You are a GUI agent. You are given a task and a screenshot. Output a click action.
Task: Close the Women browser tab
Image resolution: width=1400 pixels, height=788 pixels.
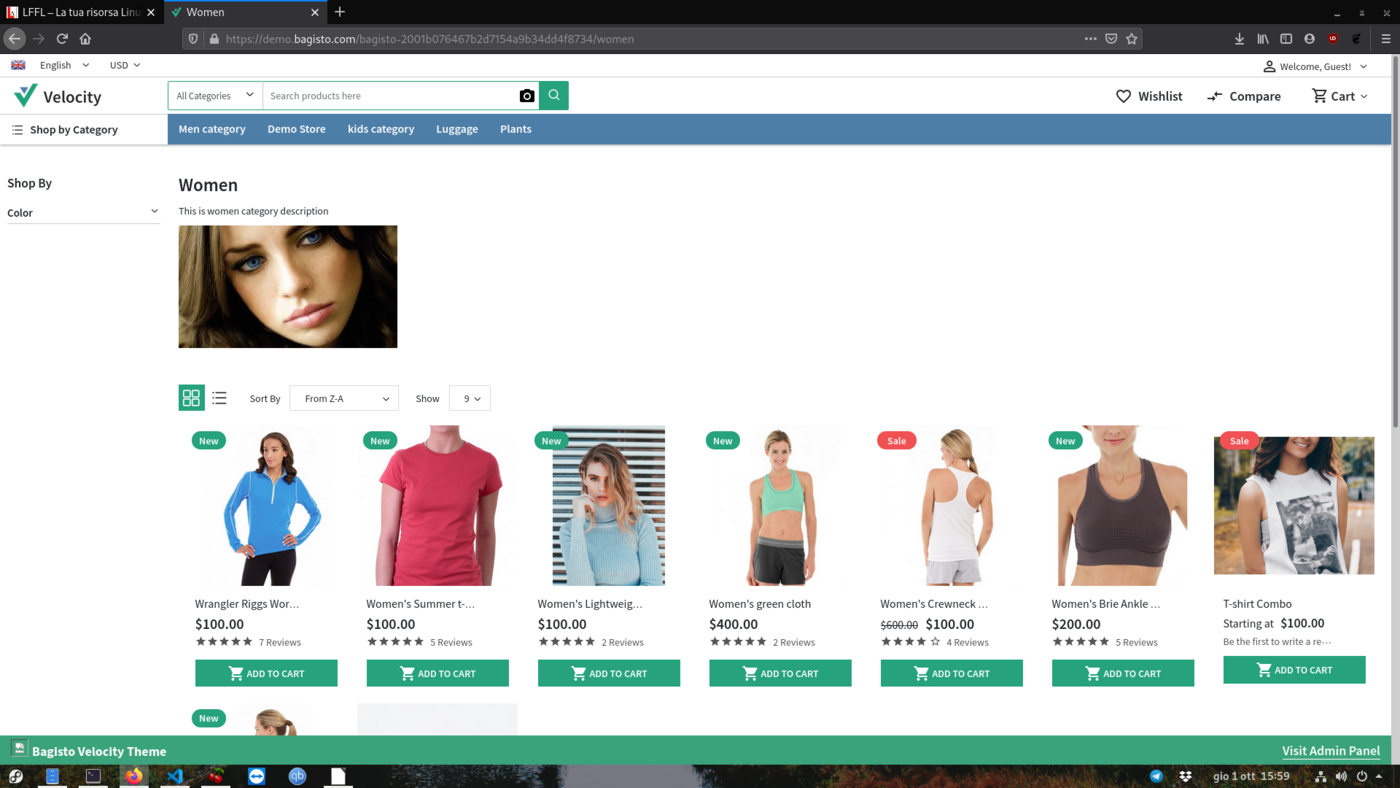pos(315,12)
